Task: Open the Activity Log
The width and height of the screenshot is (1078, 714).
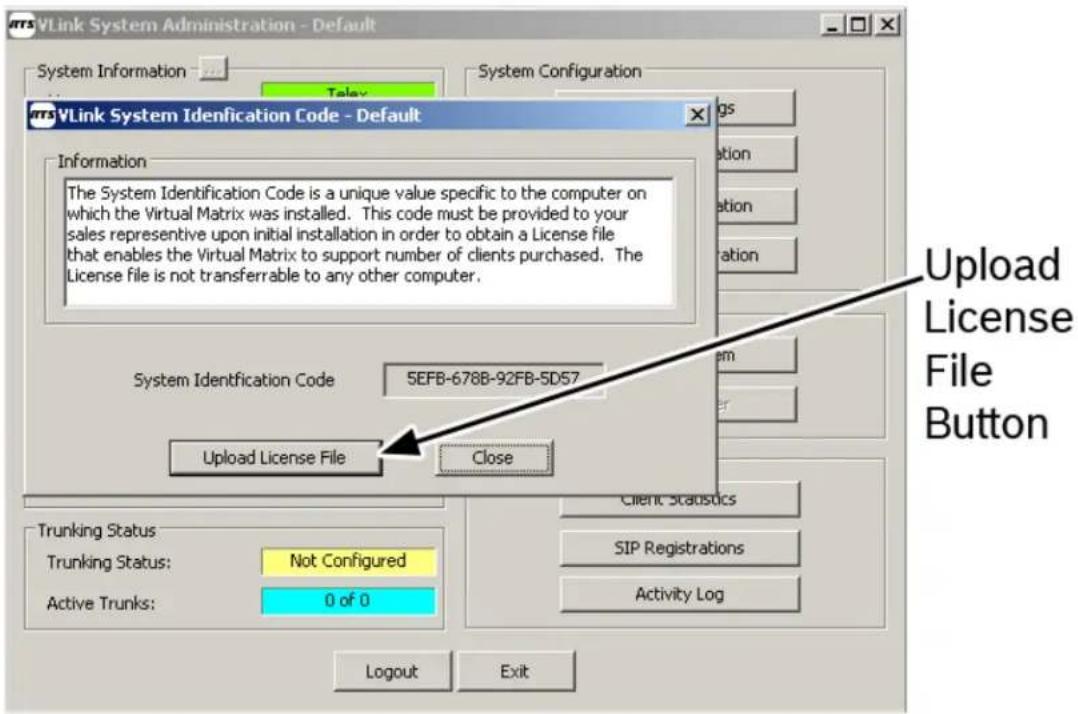Action: click(679, 594)
